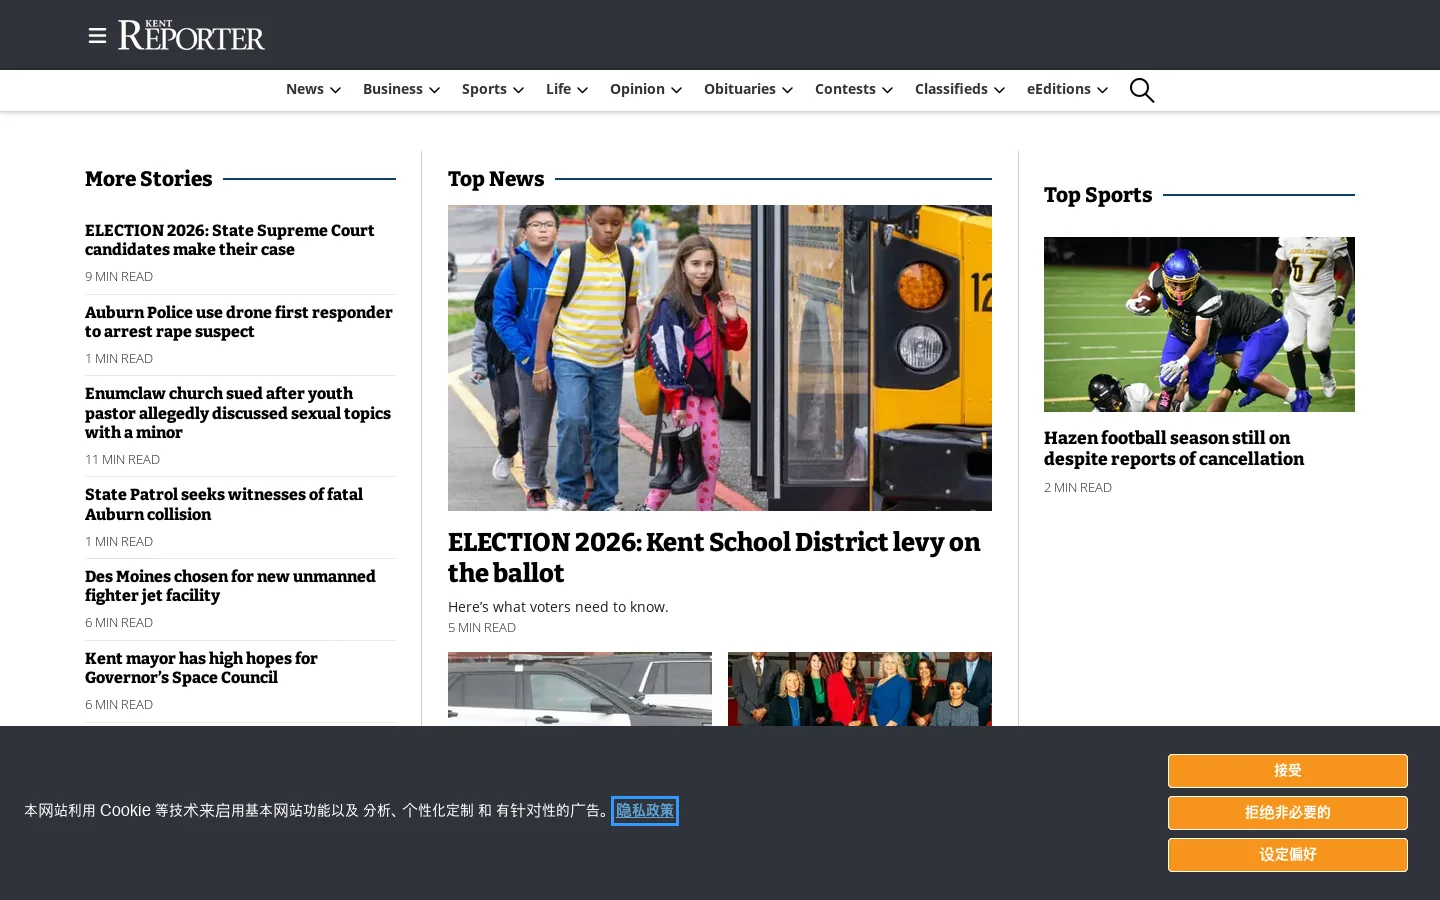Viewport: 1440px width, 900px height.
Task: Open the Contests menu item
Action: (x=845, y=89)
